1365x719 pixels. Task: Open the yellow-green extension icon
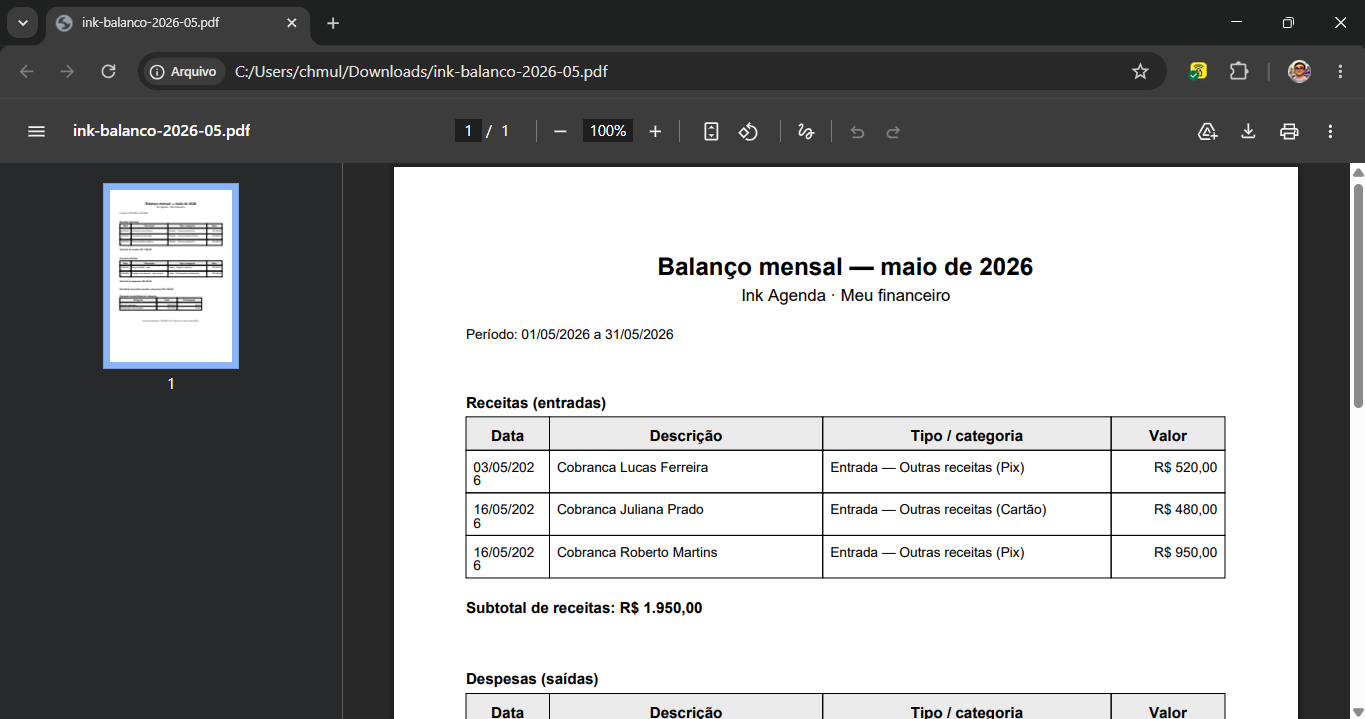click(1198, 71)
